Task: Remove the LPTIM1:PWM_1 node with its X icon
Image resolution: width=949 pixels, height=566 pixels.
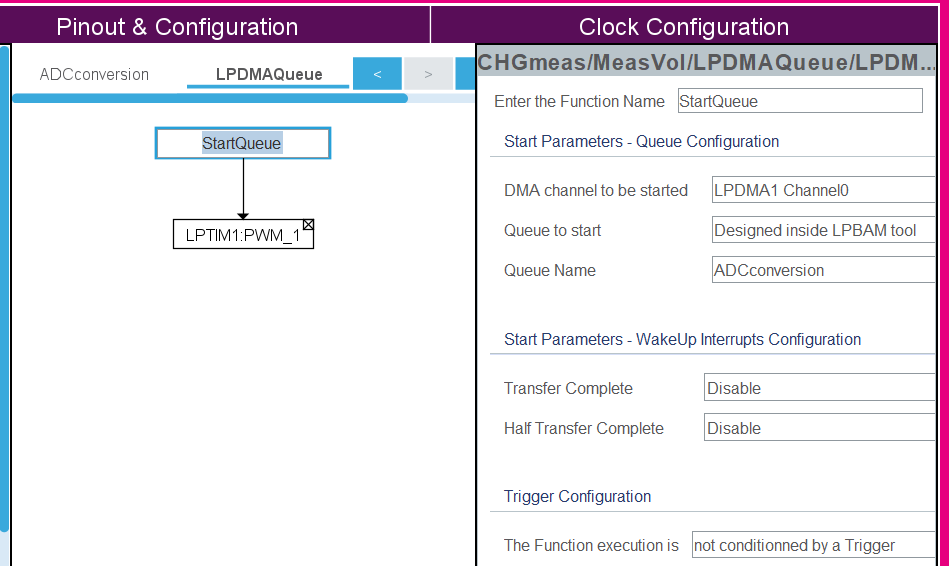Action: point(308,225)
